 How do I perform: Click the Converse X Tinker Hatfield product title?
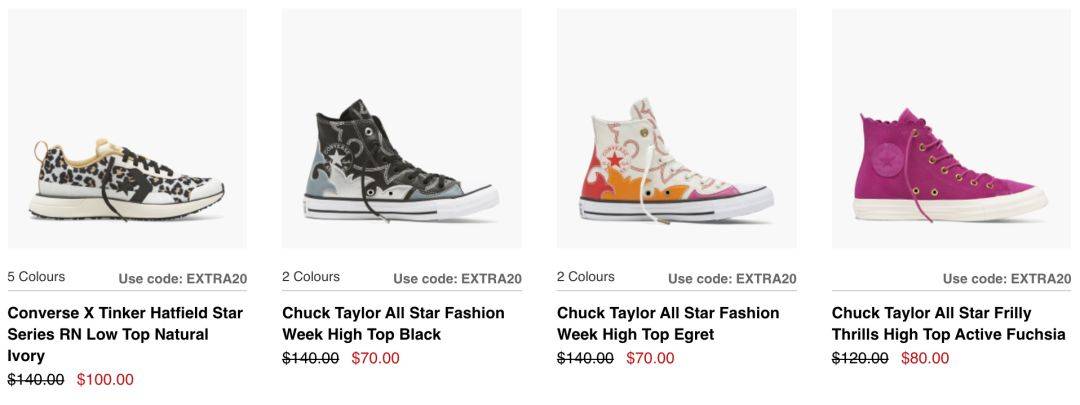pyautogui.click(x=125, y=334)
